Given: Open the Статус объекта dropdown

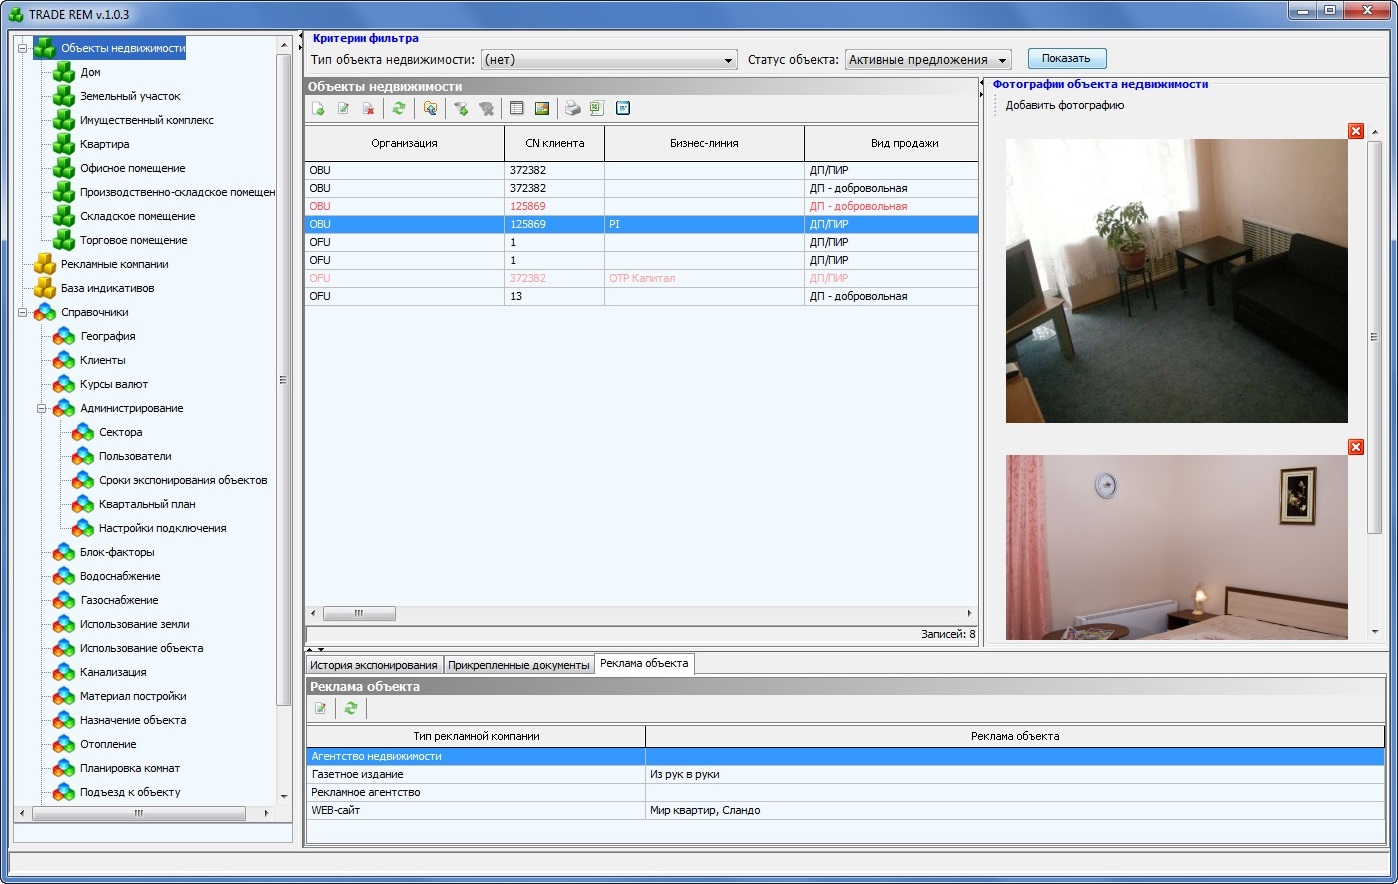Looking at the screenshot, I should tap(928, 60).
